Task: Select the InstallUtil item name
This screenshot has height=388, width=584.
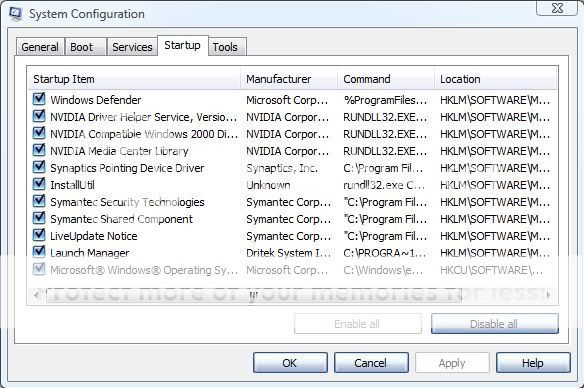Action: (72, 185)
